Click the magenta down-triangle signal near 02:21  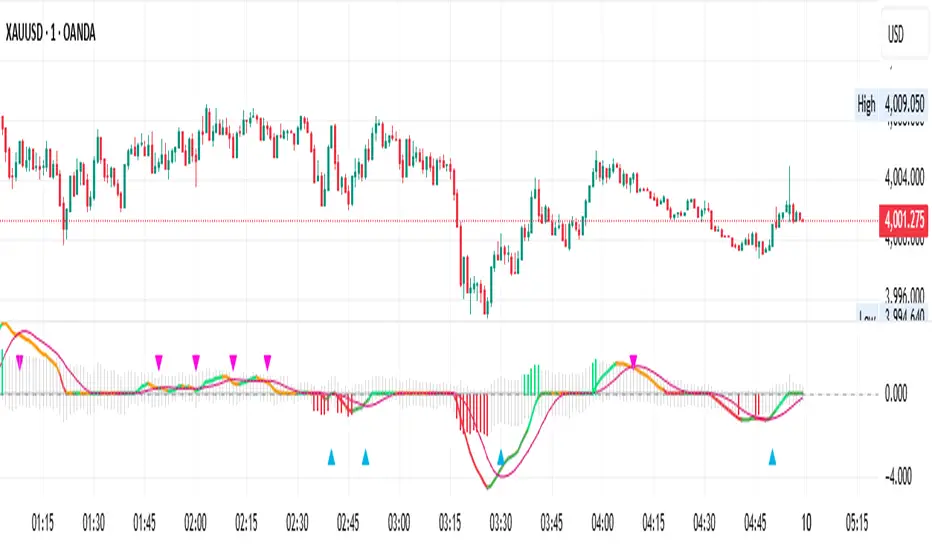click(268, 360)
